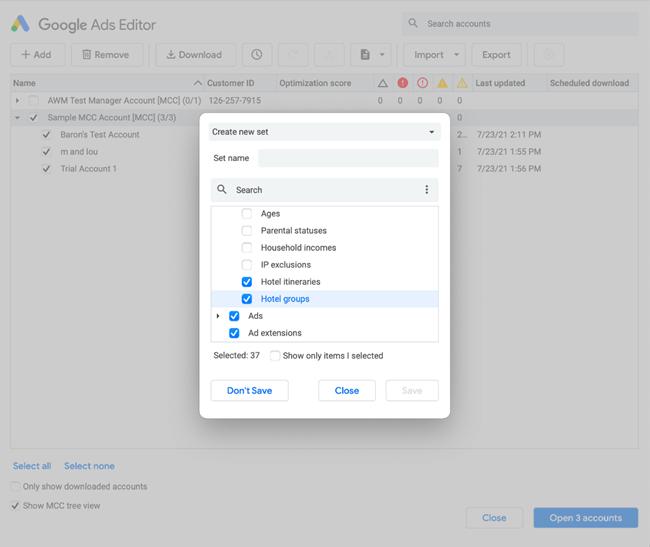Click the schedule download clock icon
Image resolution: width=650 pixels, height=547 pixels.
[x=257, y=55]
